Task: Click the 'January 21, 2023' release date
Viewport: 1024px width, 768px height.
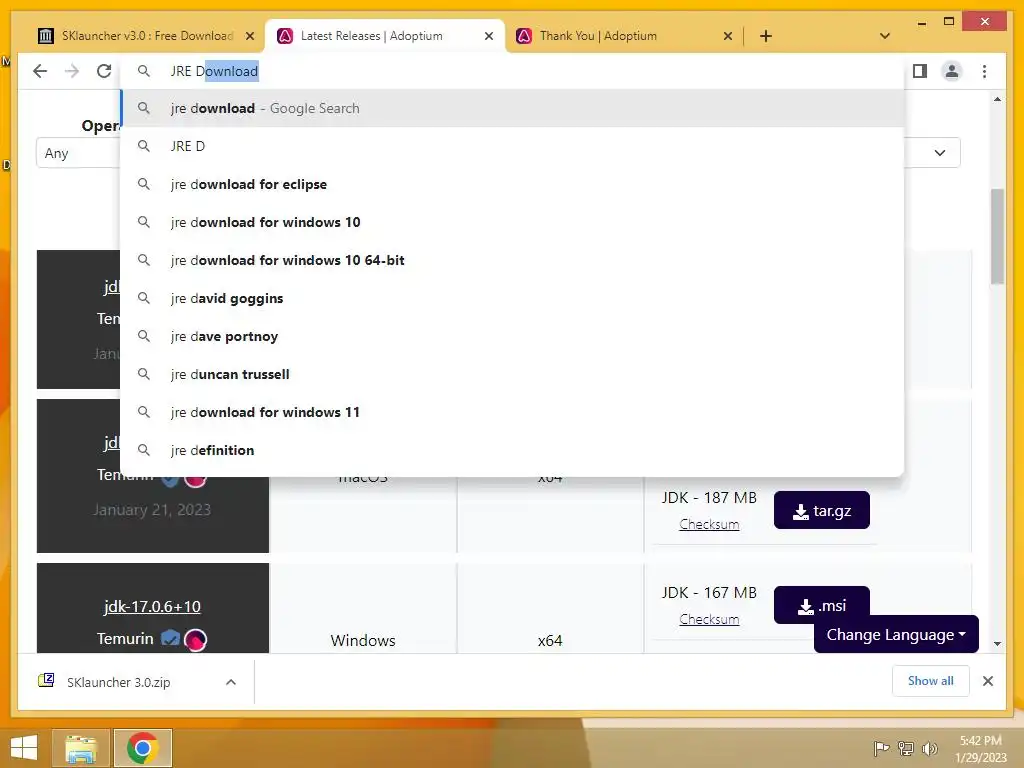Action: (x=152, y=509)
